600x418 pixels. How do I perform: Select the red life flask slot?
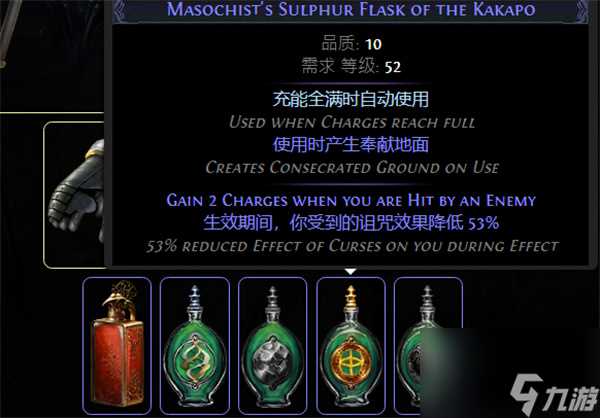[x=117, y=346]
